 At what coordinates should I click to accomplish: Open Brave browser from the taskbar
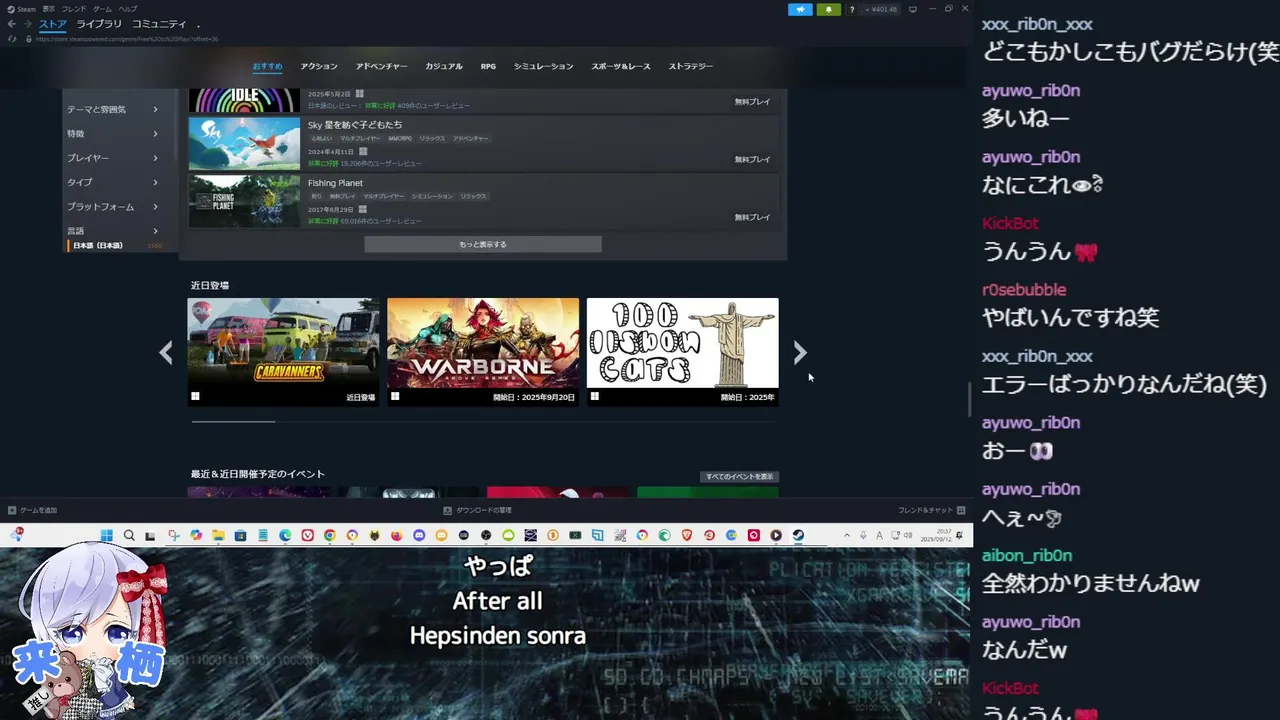pyautogui.click(x=686, y=536)
